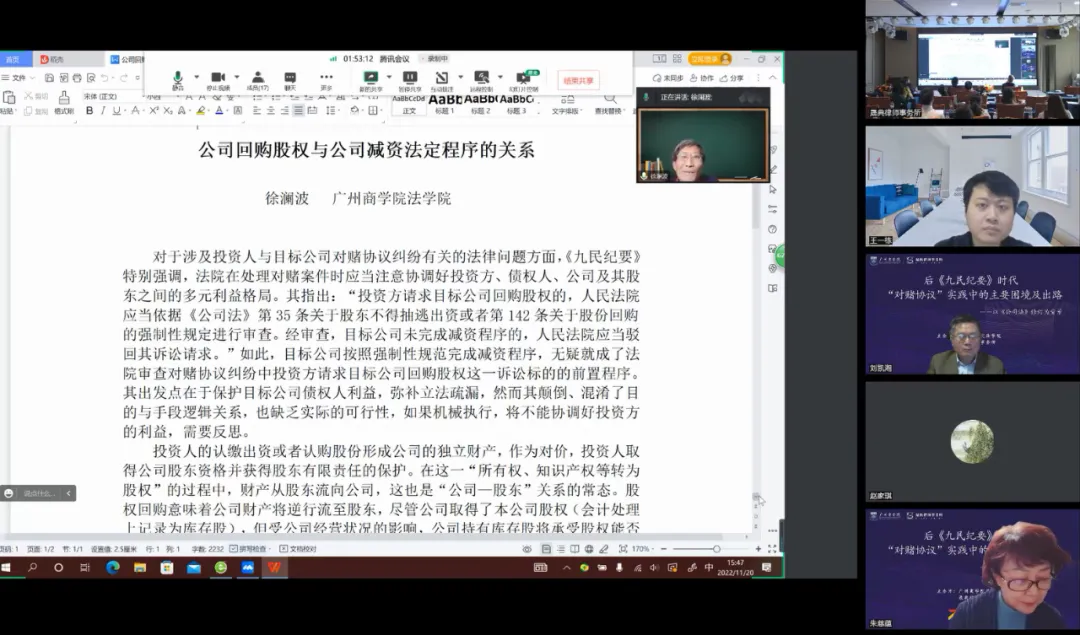Apply the Heading 1 style
Viewport: 1080px width, 635px height.
click(444, 105)
